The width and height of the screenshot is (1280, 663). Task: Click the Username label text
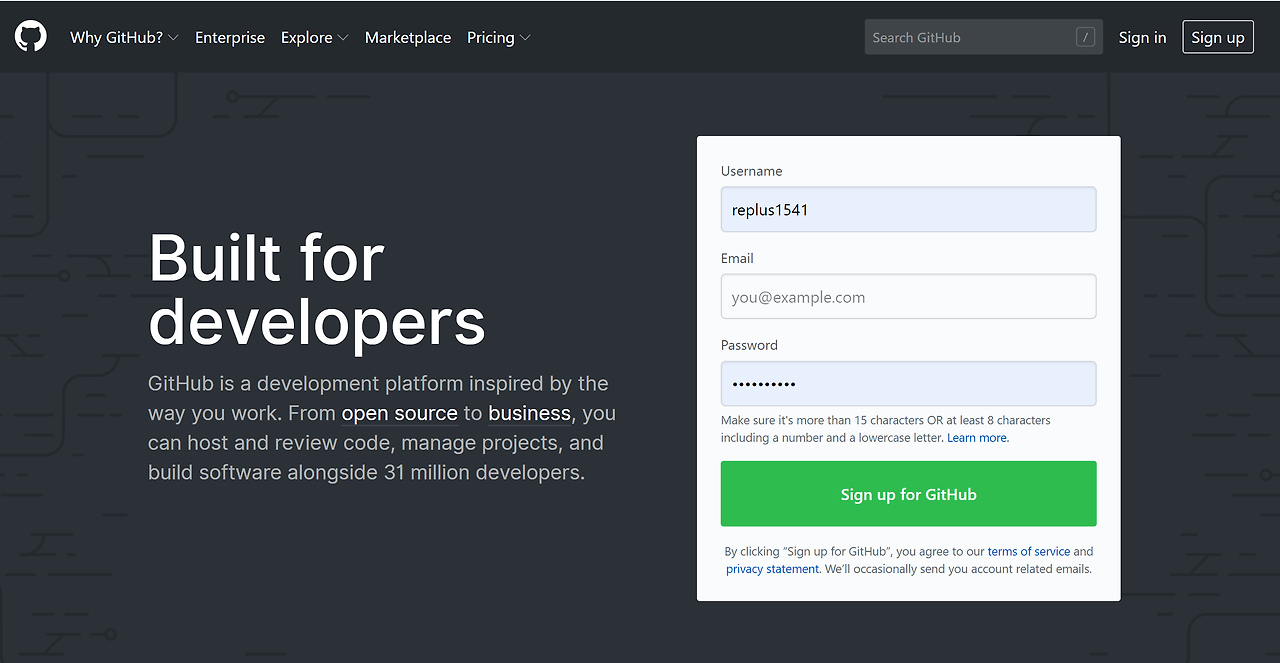752,171
